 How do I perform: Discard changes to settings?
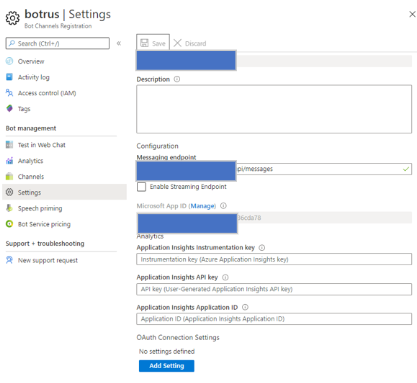coord(190,43)
